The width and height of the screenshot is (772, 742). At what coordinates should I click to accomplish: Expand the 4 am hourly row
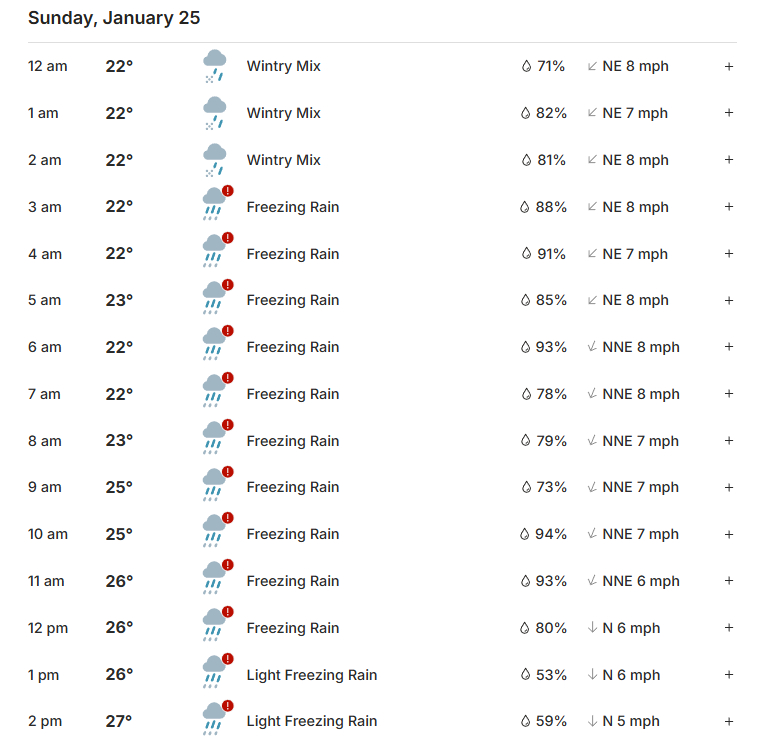coord(729,254)
